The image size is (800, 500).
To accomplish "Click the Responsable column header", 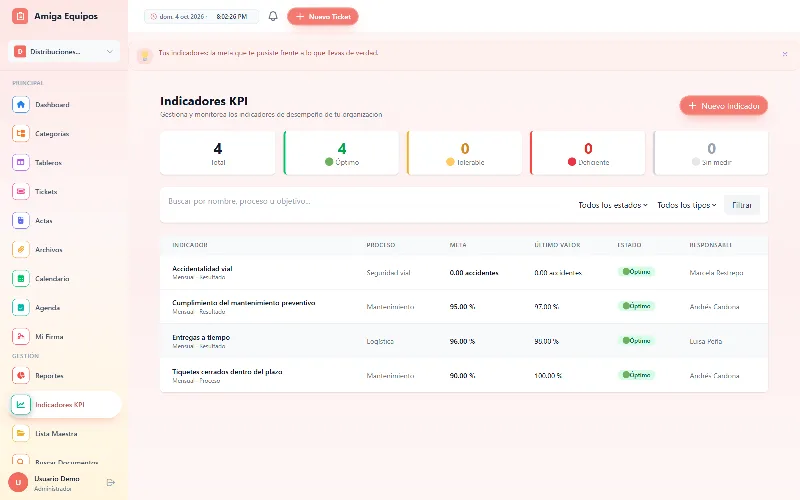I will [710, 245].
